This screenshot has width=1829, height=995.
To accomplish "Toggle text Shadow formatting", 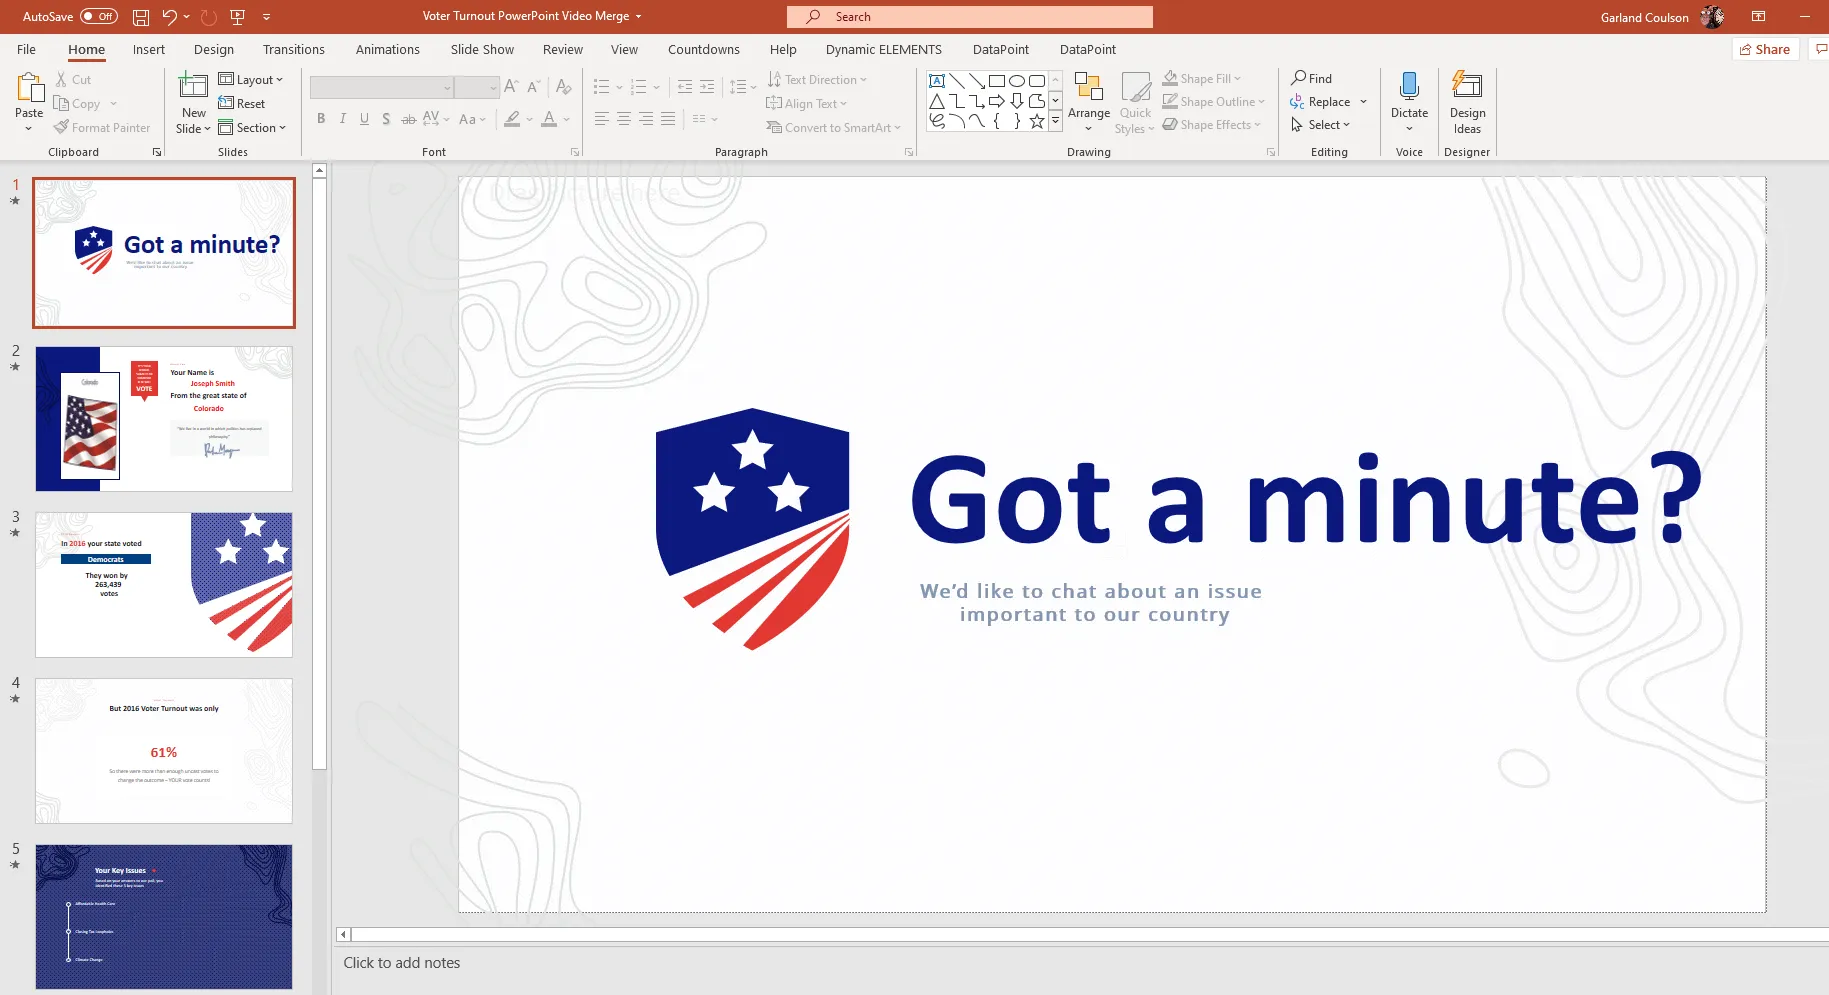I will (386, 119).
